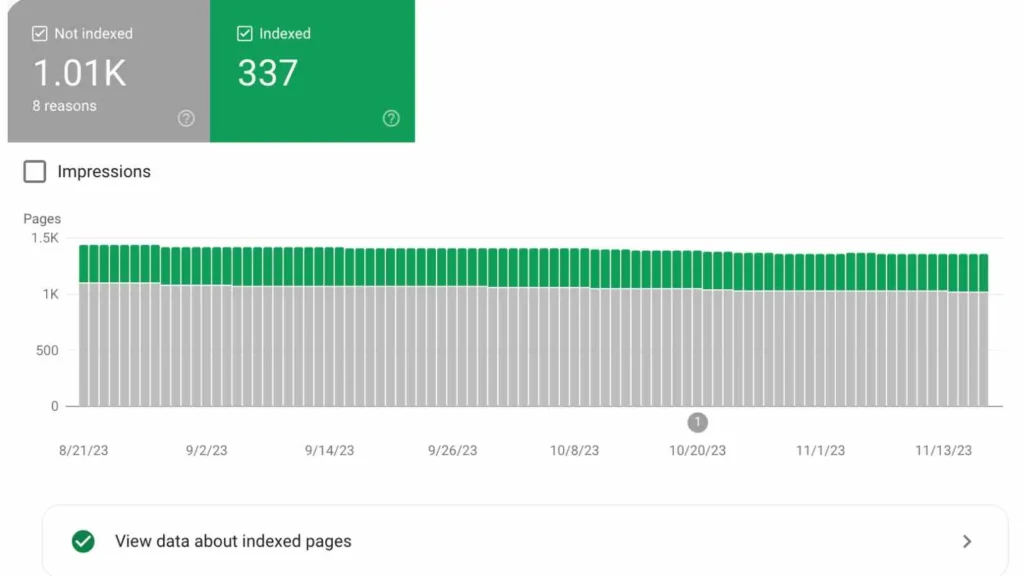Click the 8 reasons text

[64, 106]
